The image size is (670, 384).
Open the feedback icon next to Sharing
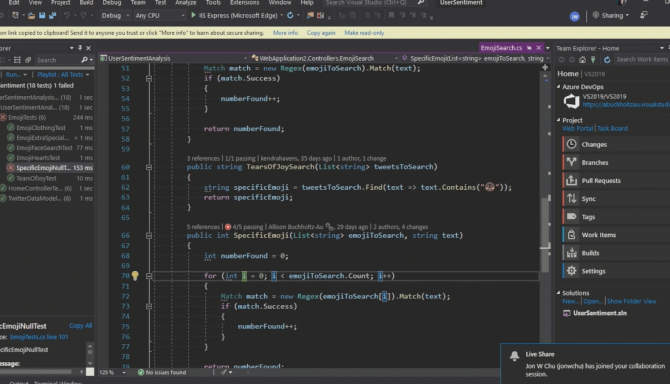point(644,15)
